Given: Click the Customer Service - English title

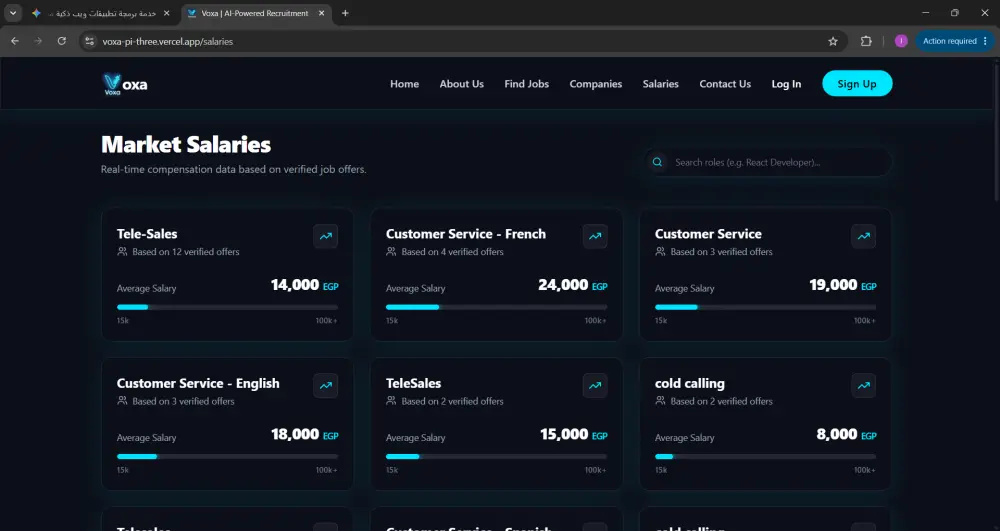Looking at the screenshot, I should (198, 383).
